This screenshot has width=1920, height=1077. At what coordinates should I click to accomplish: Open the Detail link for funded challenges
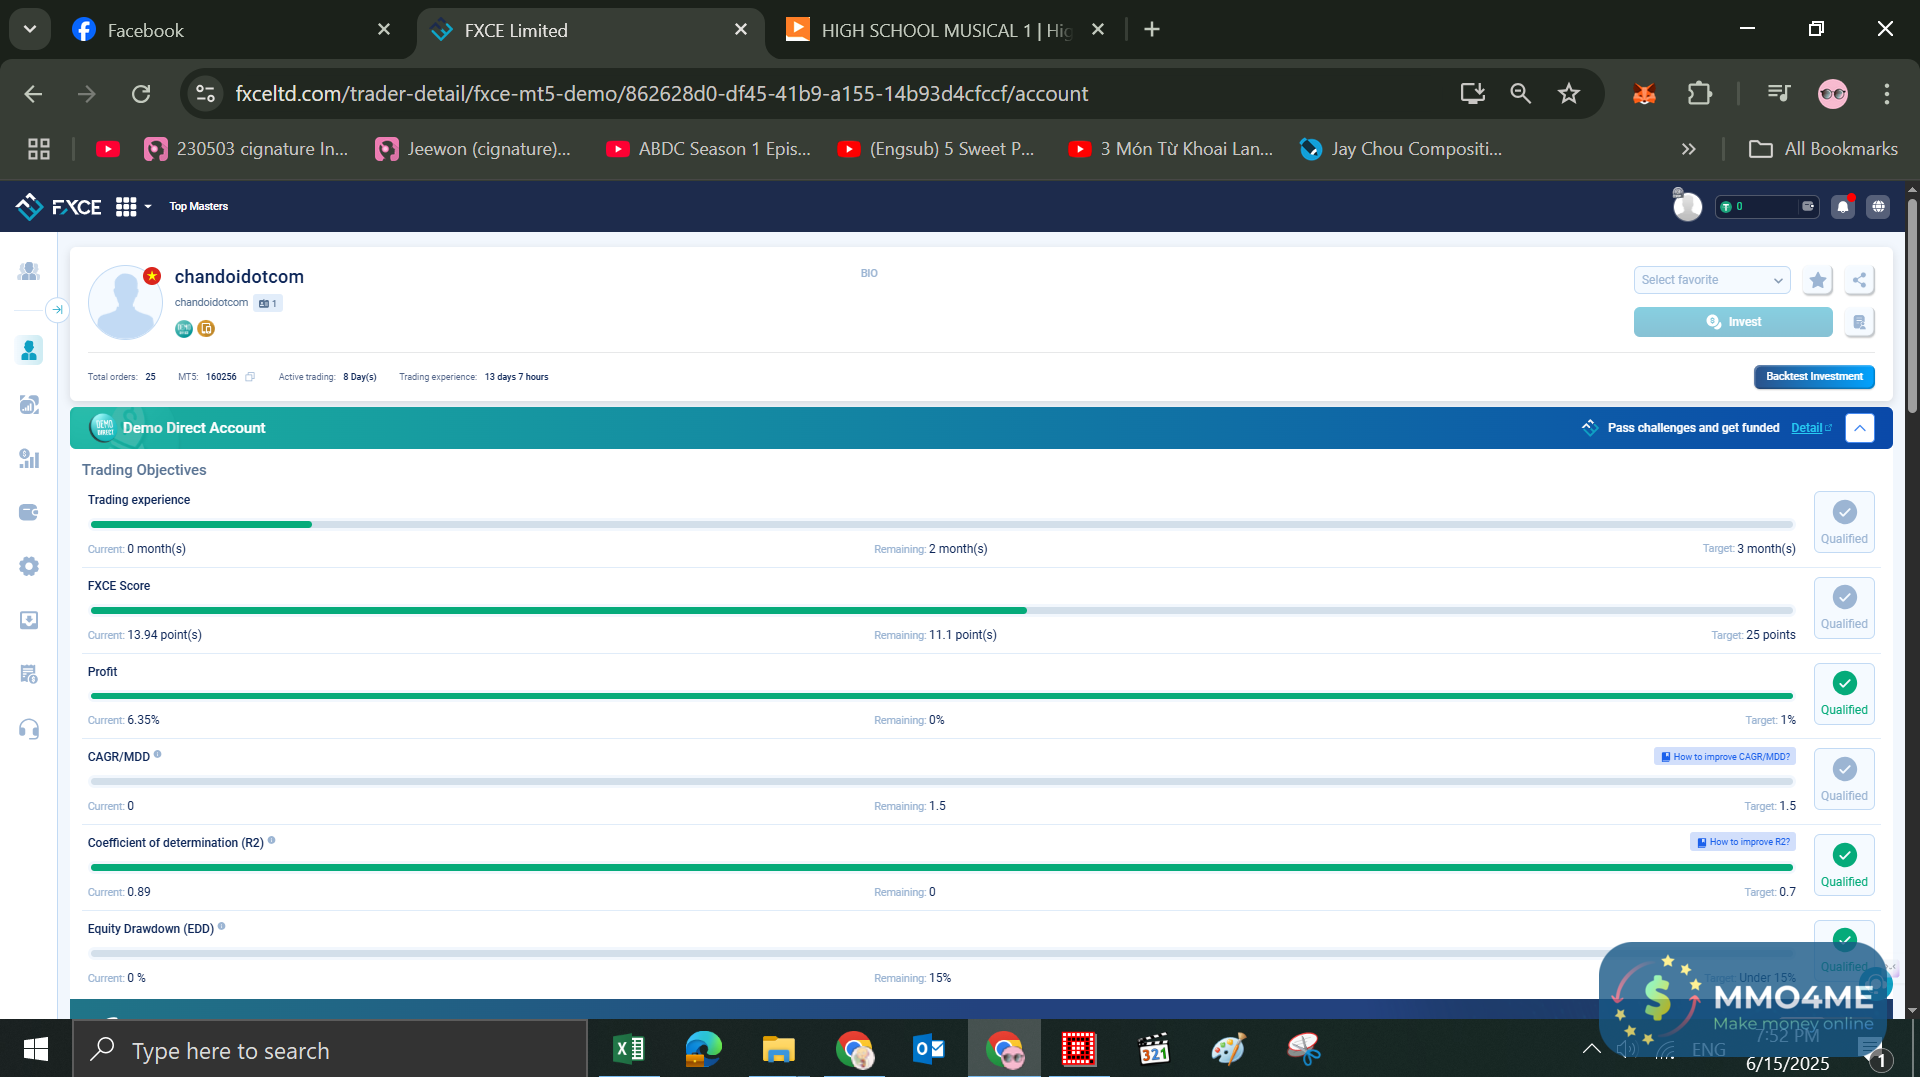pyautogui.click(x=1811, y=428)
